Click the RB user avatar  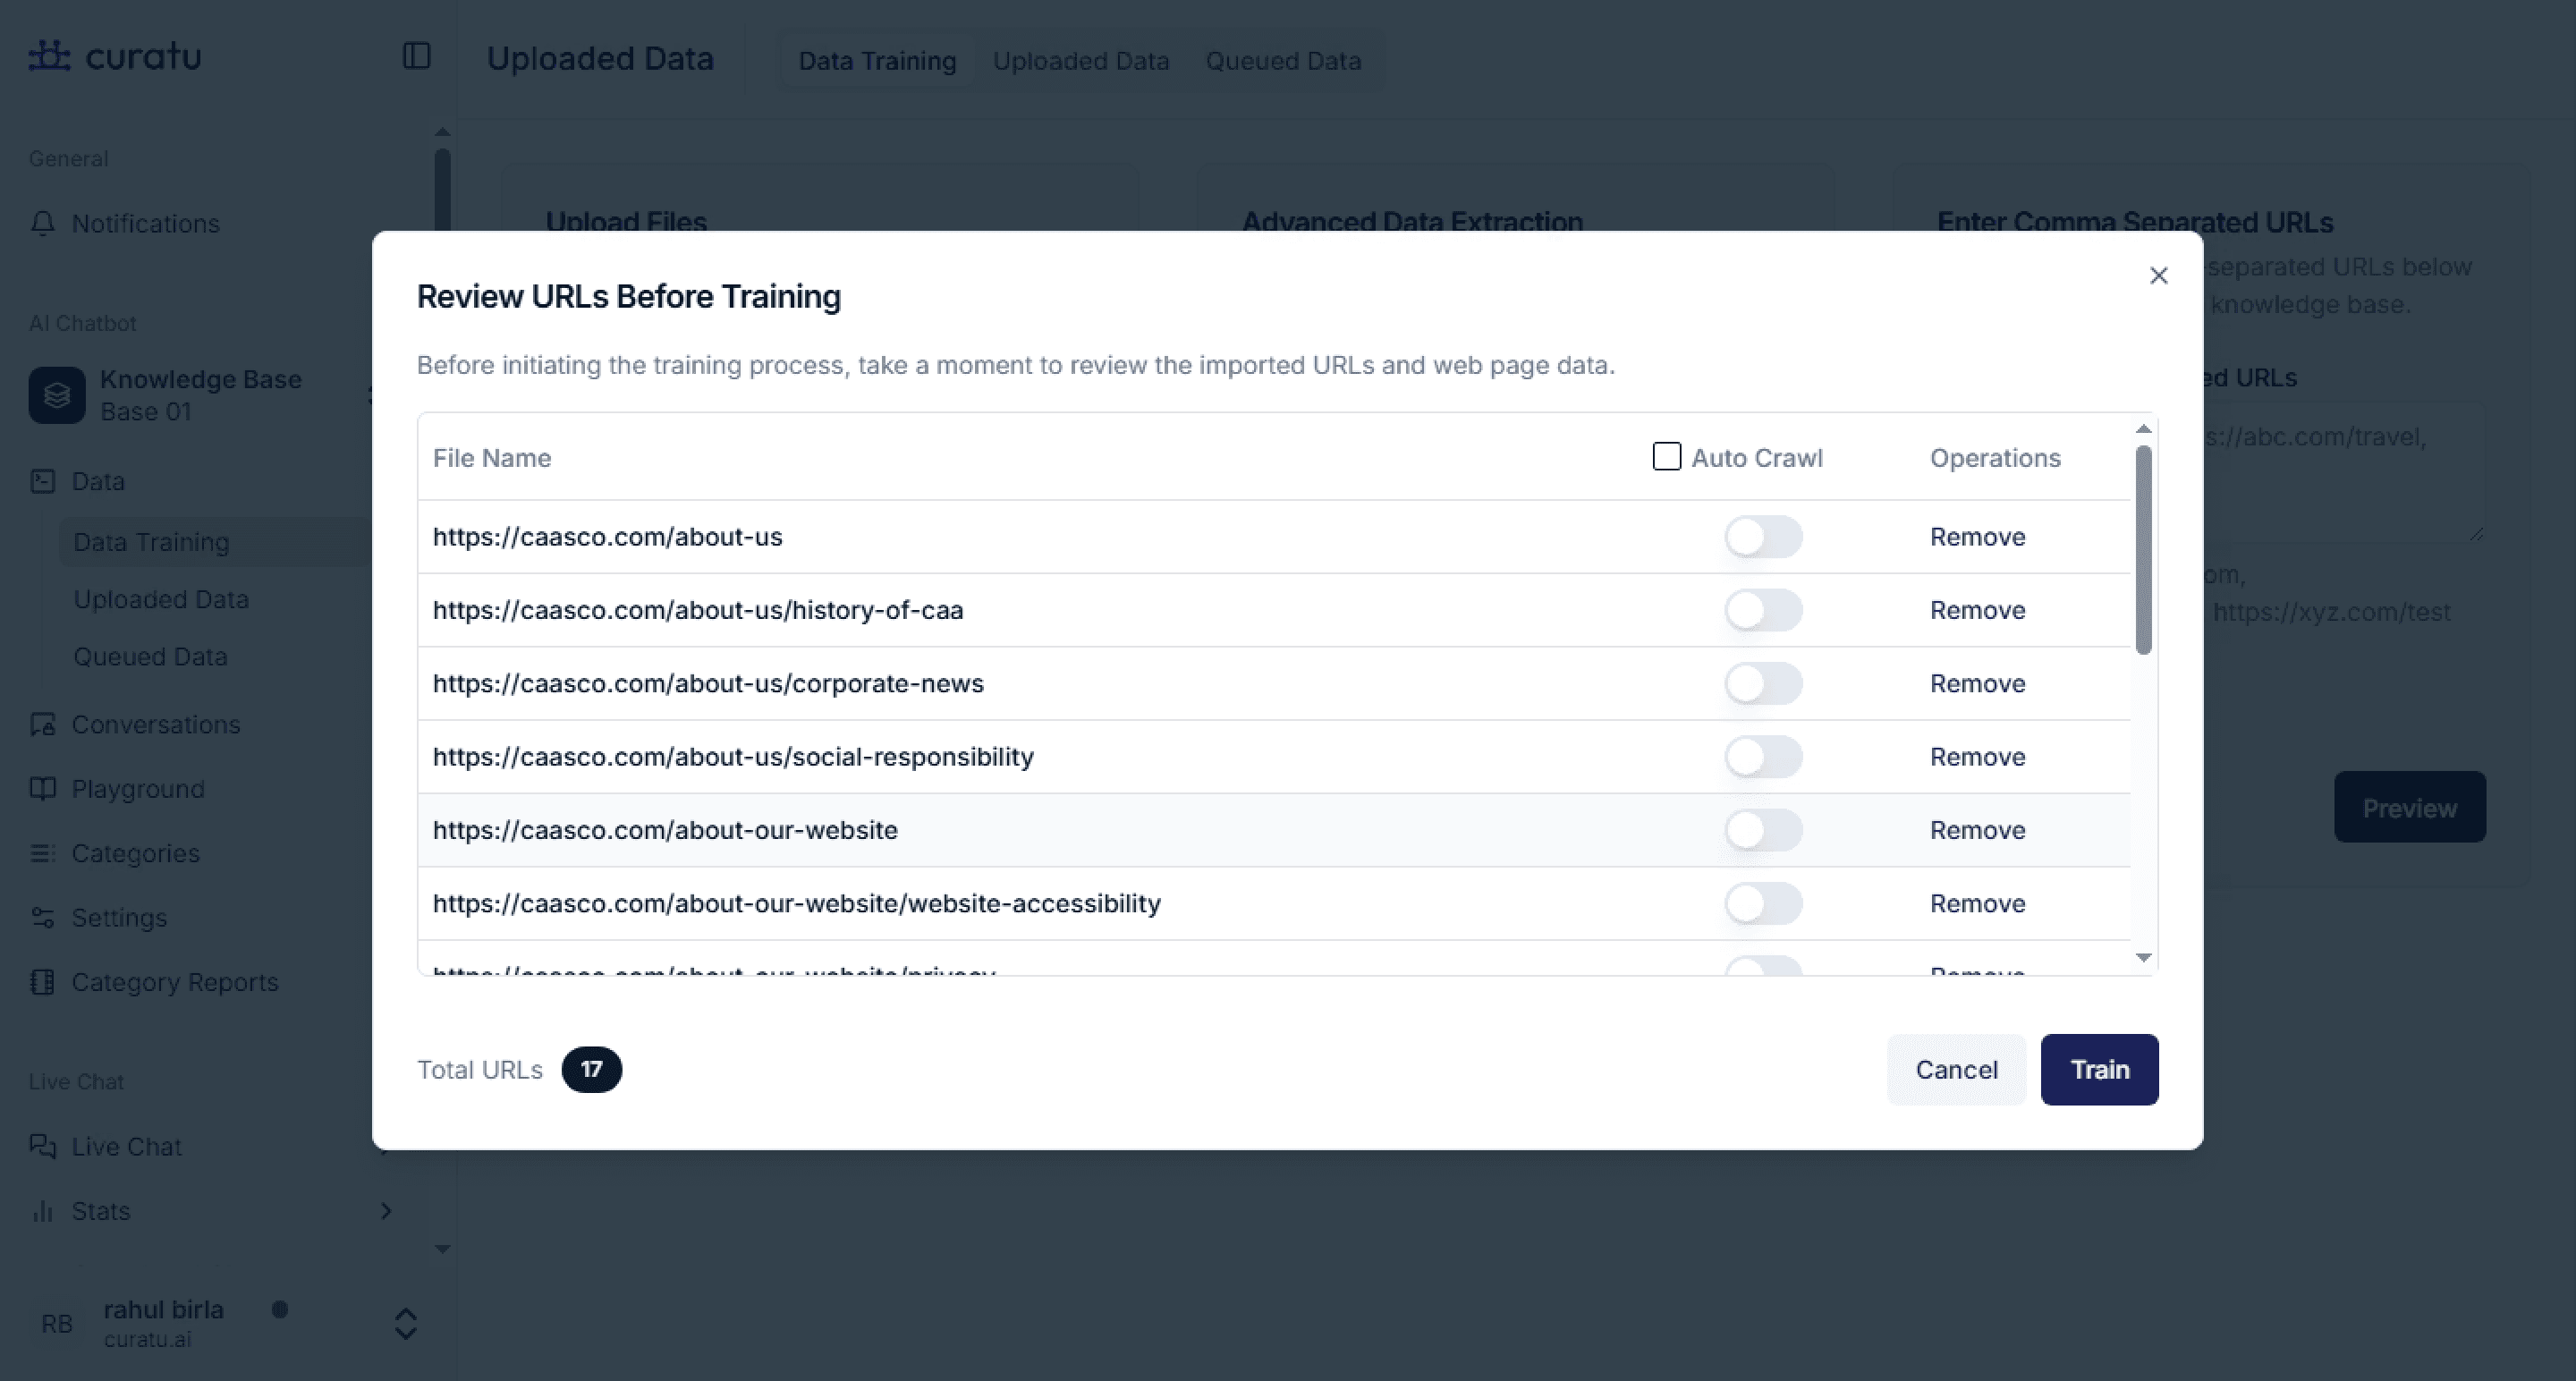57,1324
